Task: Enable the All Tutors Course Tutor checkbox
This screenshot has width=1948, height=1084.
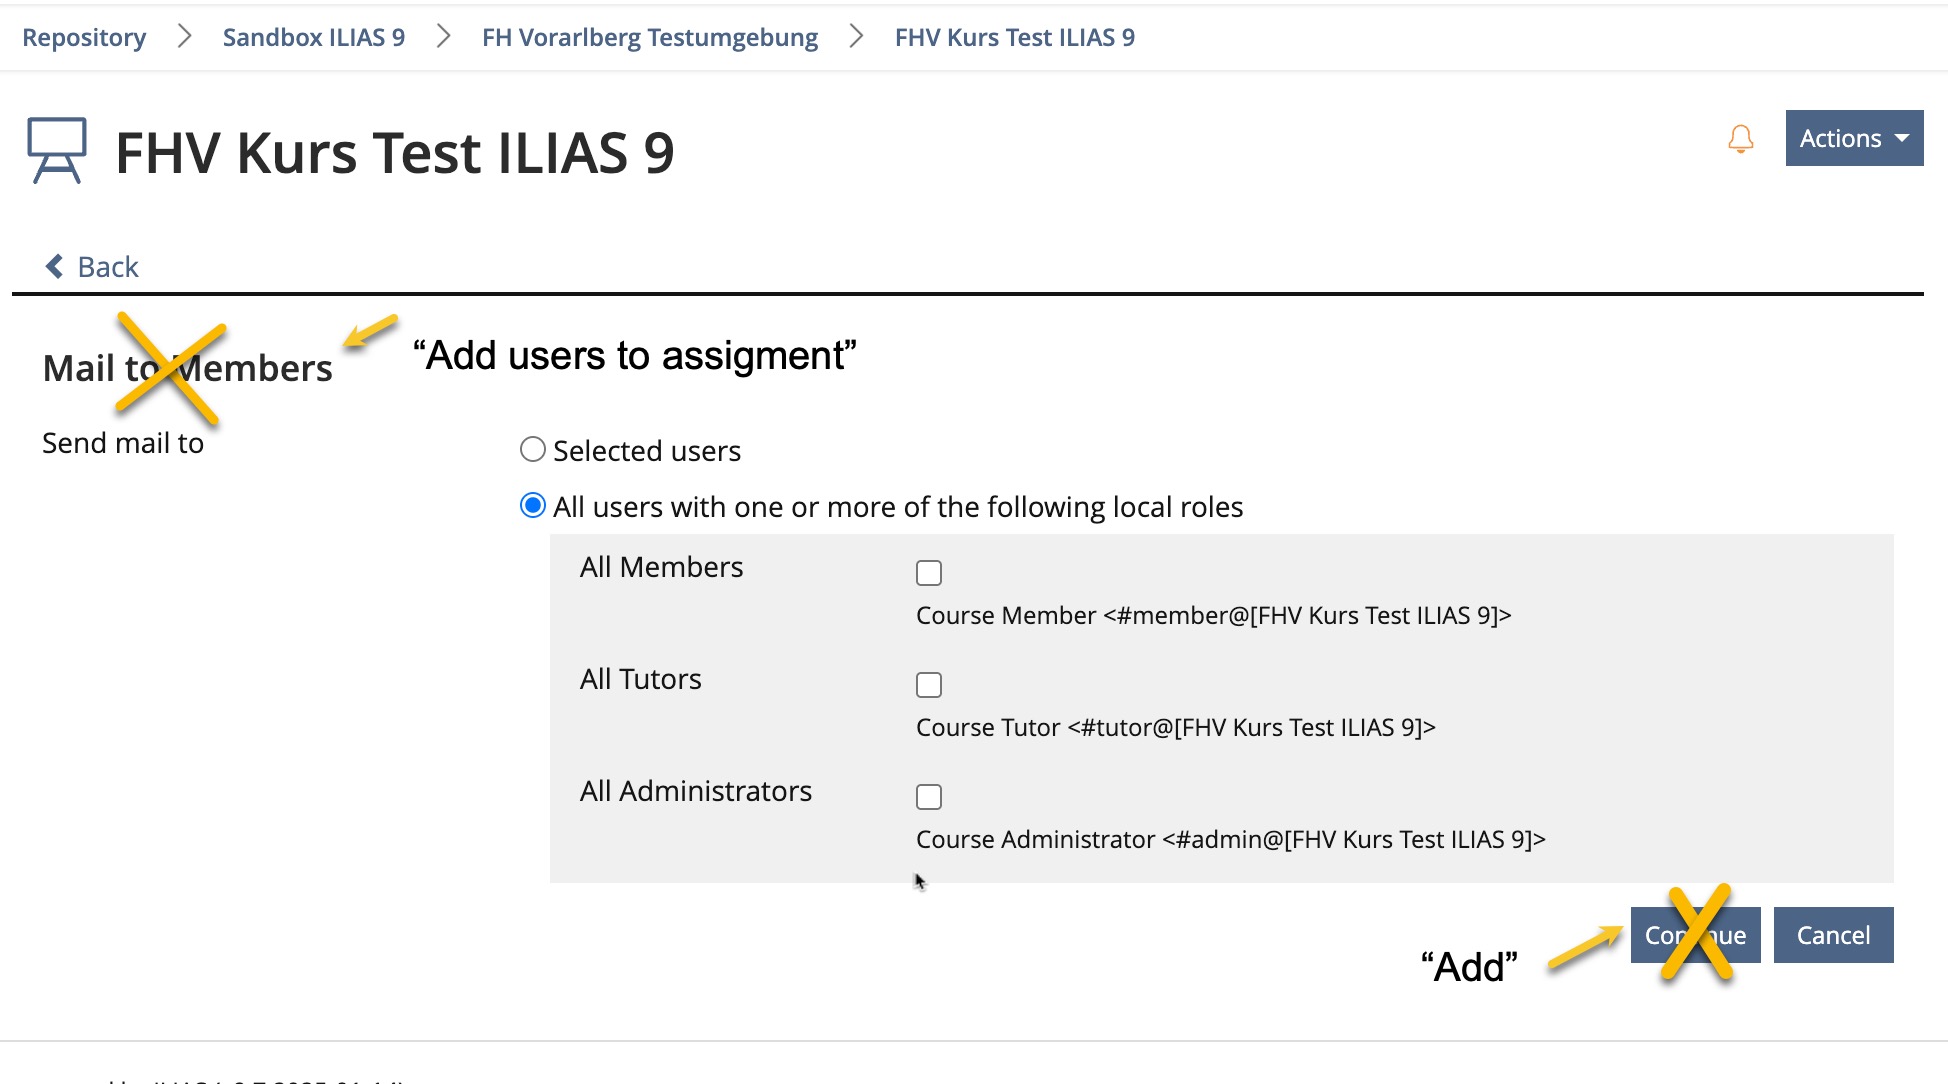Action: (x=929, y=685)
